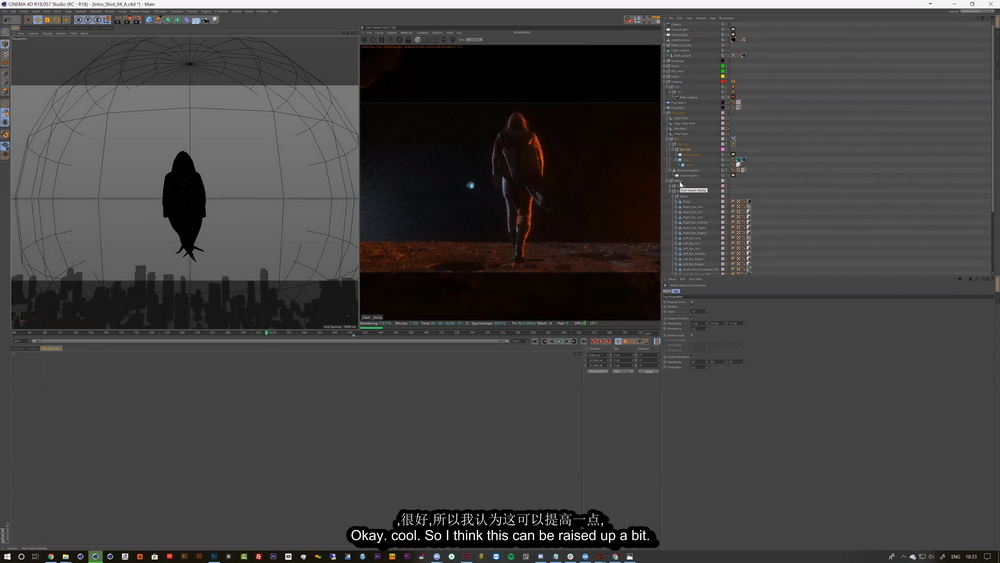The image size is (1000, 563).
Task: Click the Record Active Objects red button
Action: coord(594,341)
